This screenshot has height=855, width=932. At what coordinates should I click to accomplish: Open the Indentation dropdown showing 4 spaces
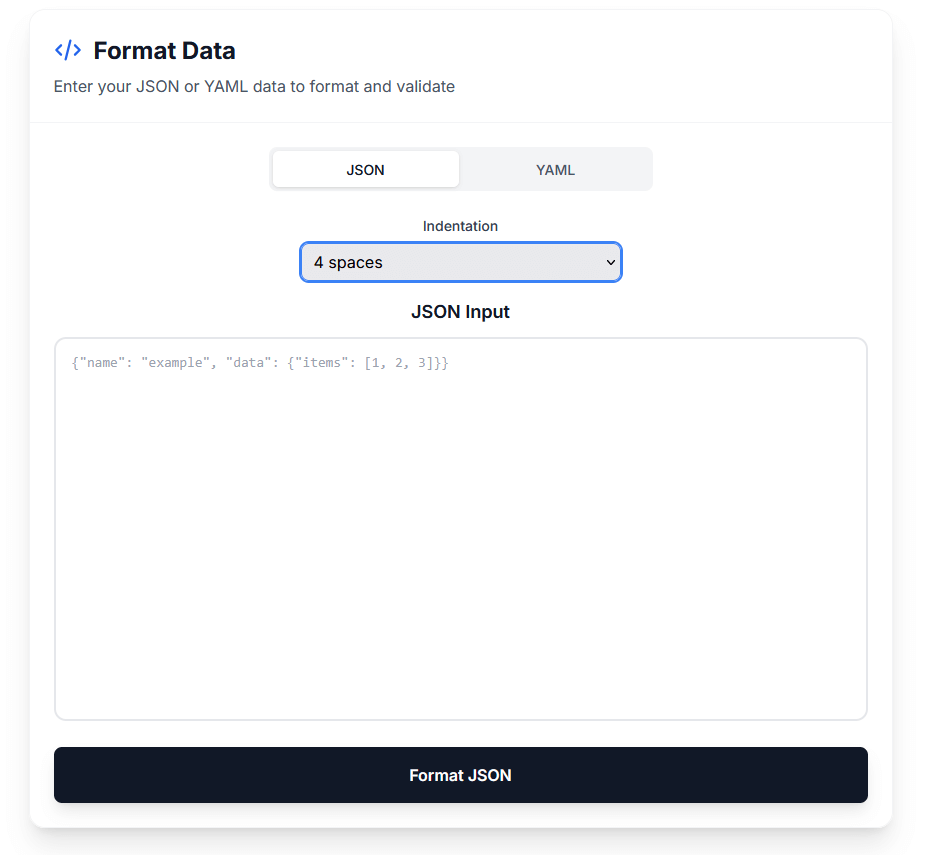(460, 263)
